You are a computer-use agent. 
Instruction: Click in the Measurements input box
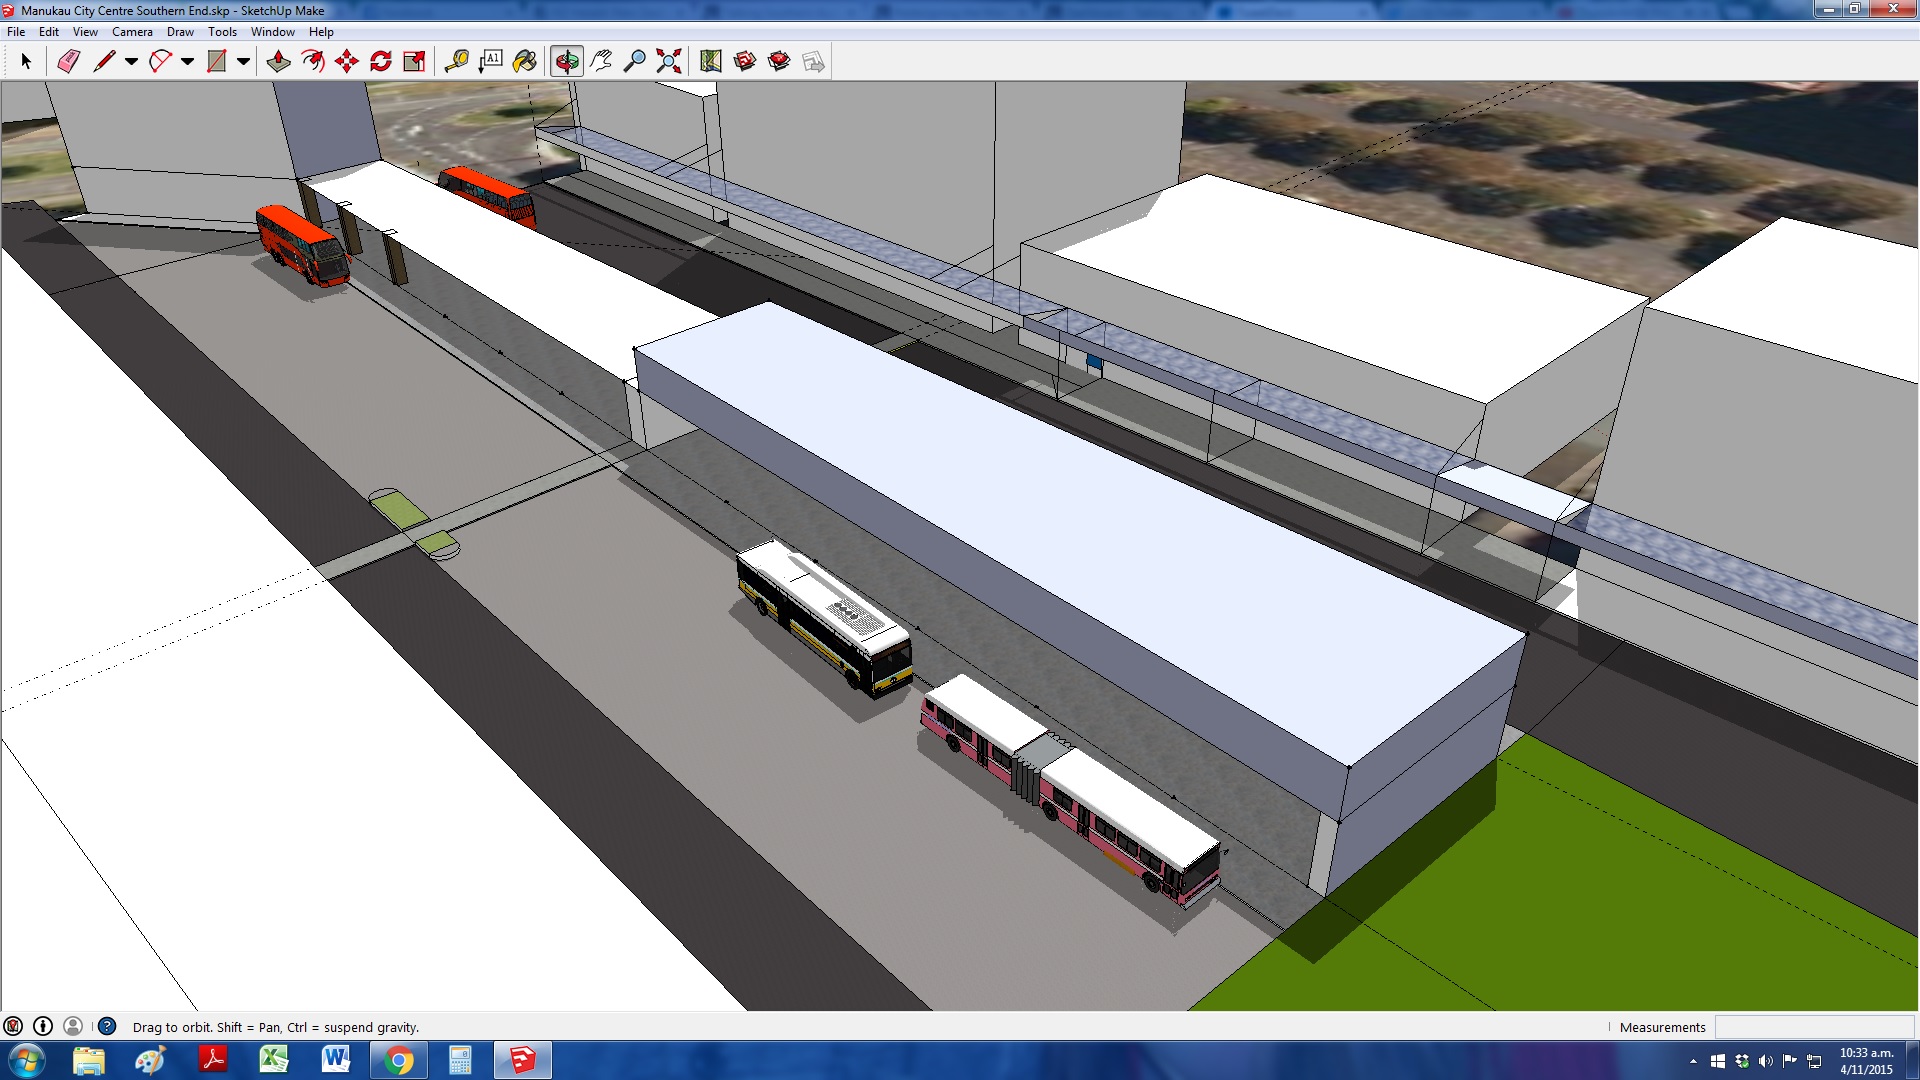[x=1813, y=1027]
